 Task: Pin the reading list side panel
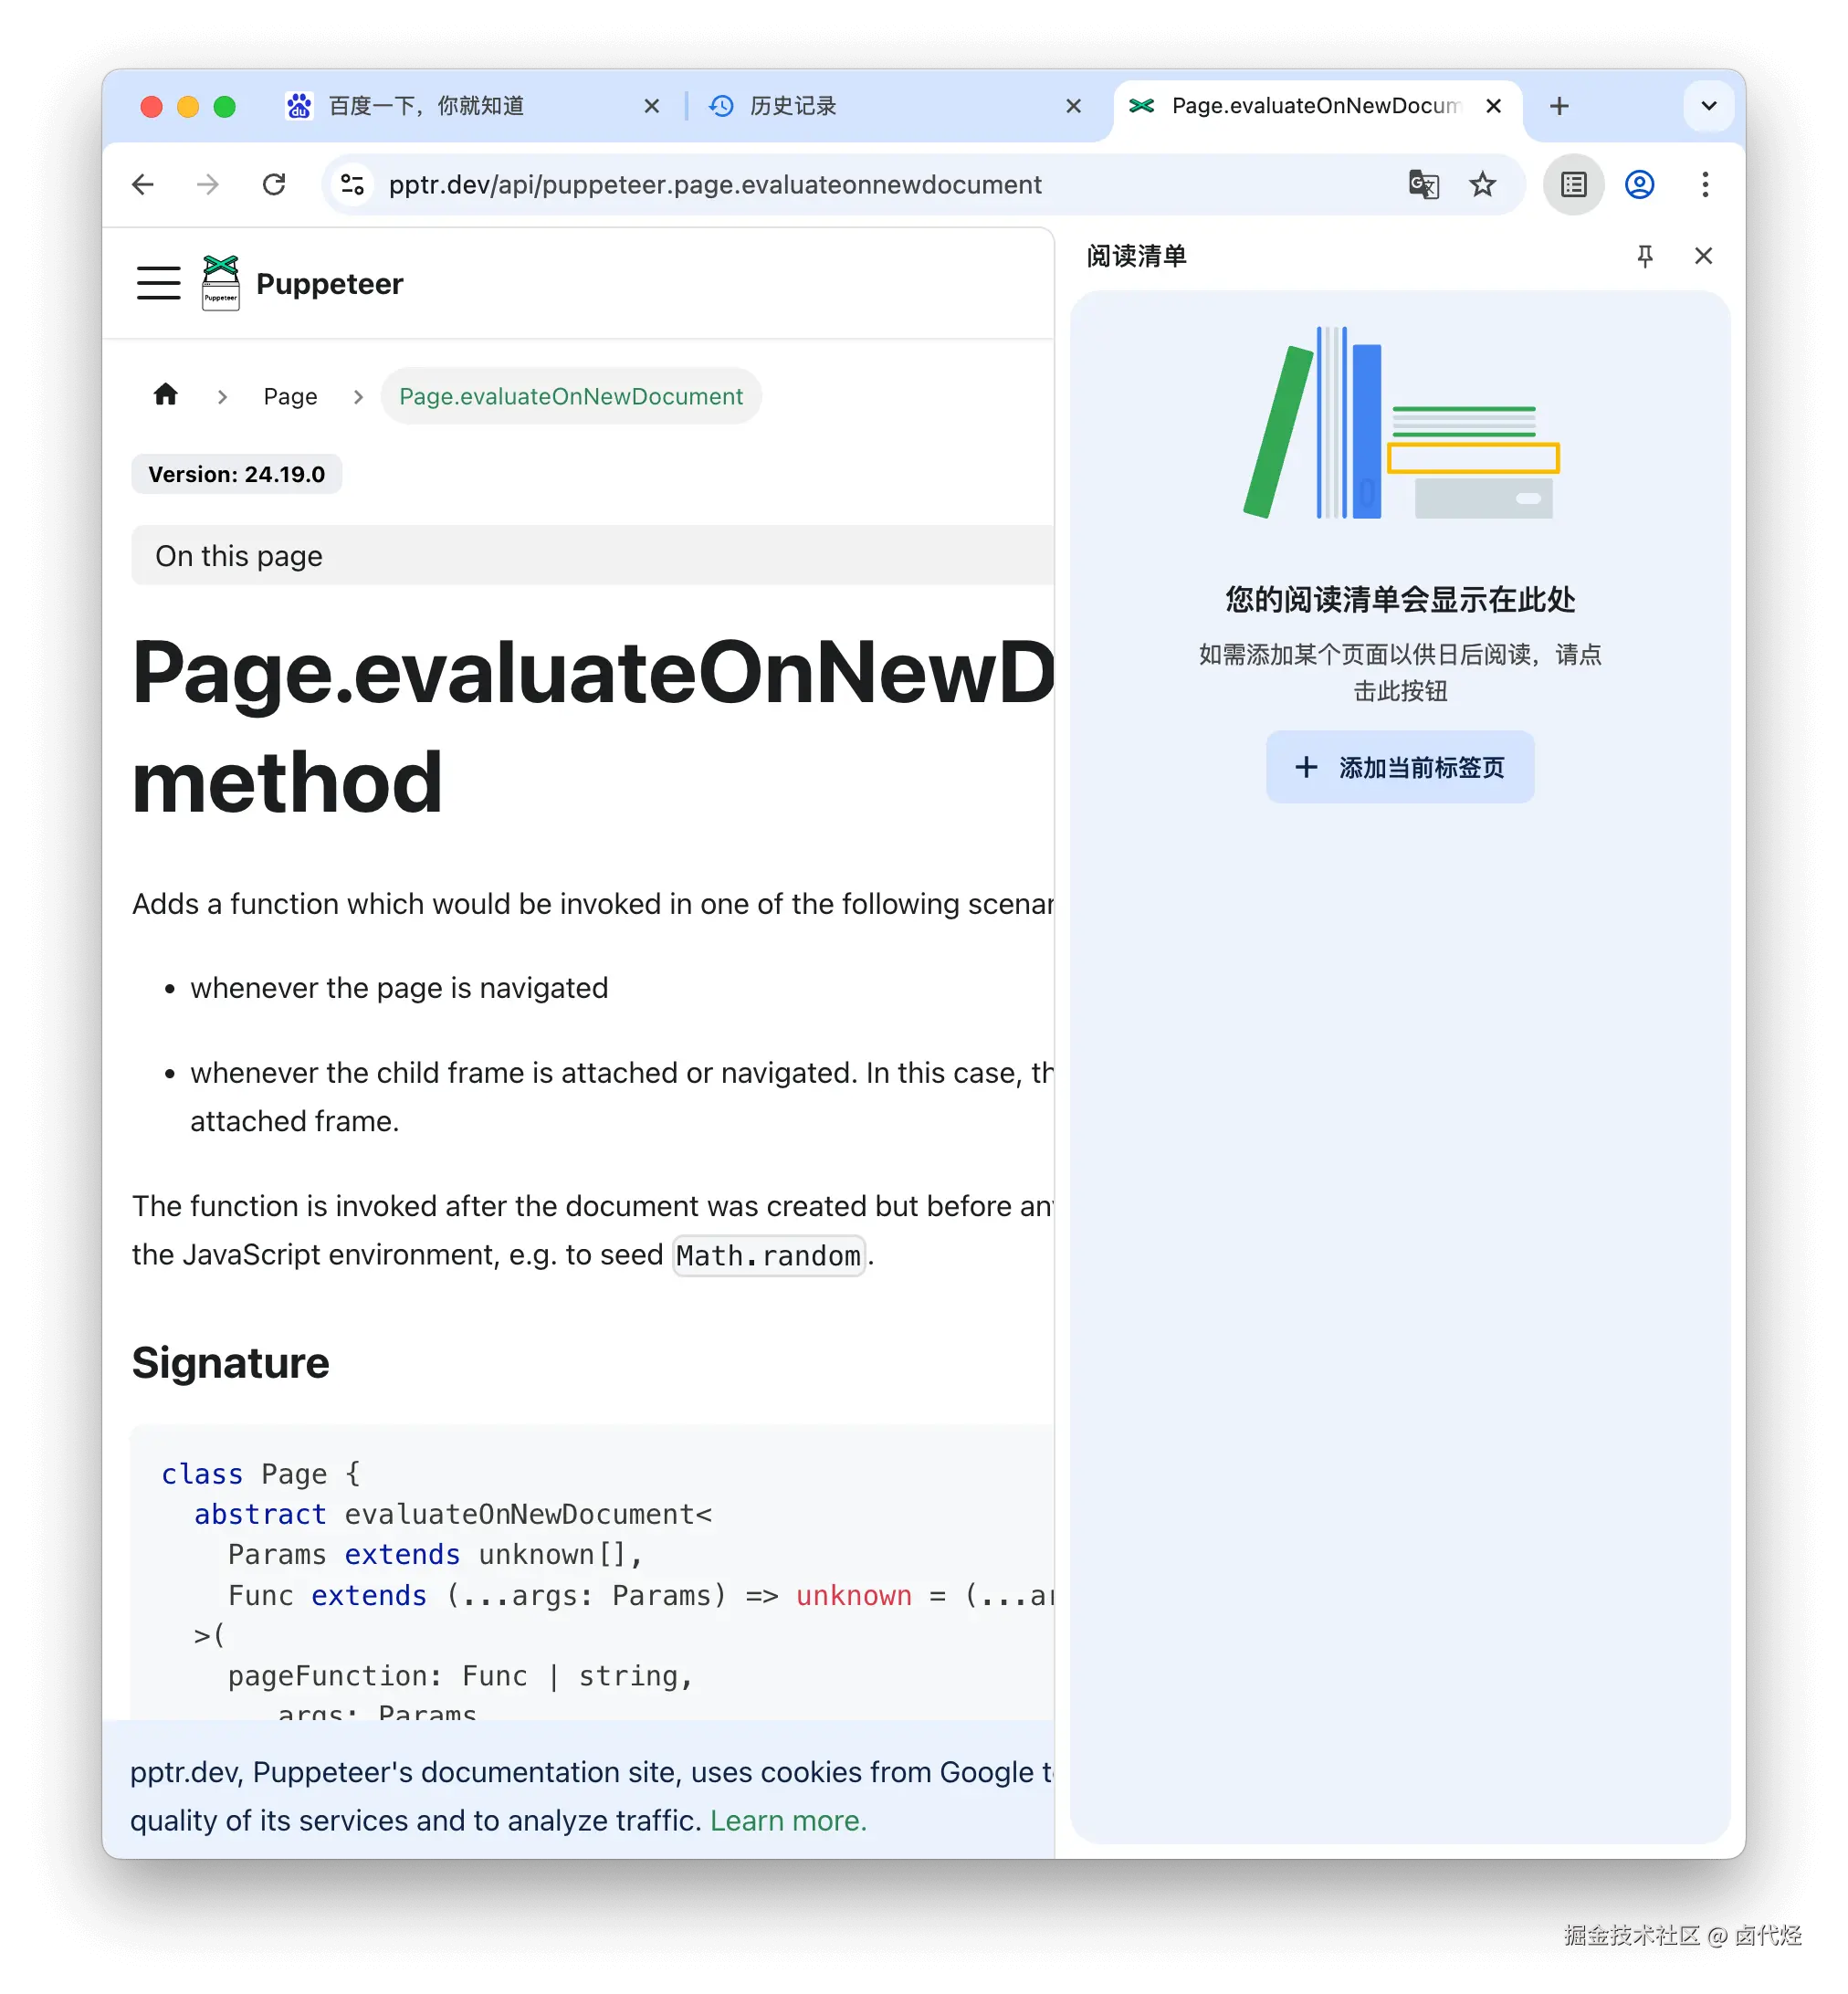pyautogui.click(x=1644, y=256)
